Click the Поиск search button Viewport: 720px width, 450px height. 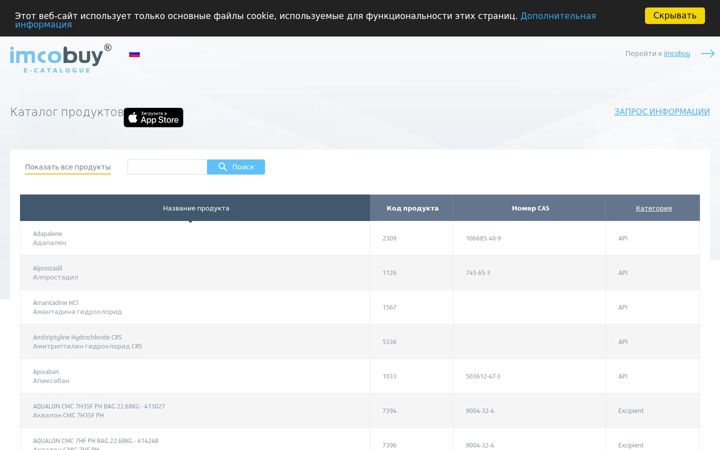click(236, 167)
